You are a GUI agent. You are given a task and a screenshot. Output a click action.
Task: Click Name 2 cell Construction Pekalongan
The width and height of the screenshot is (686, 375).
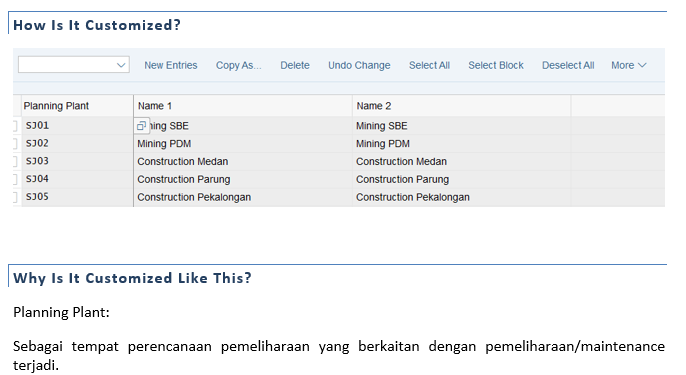point(462,197)
